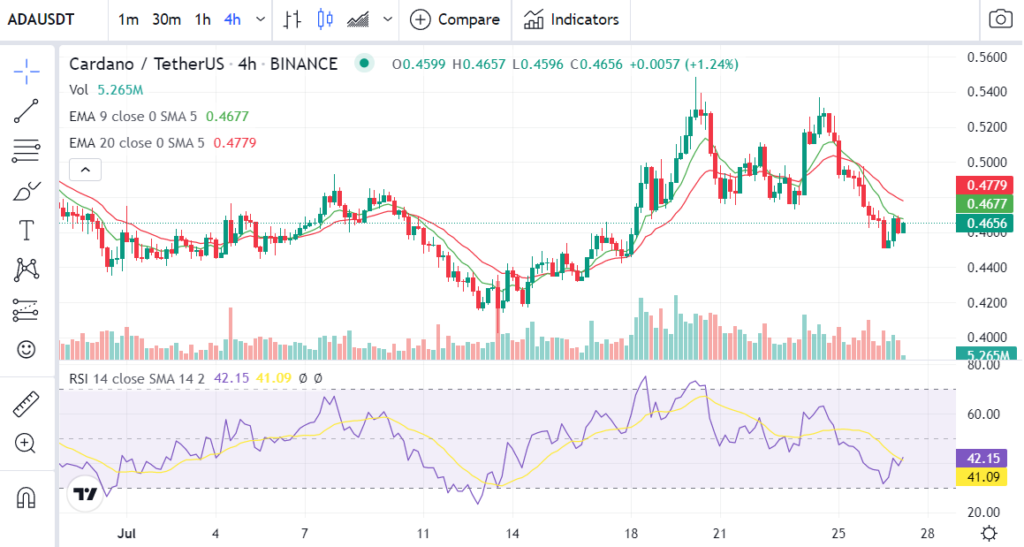Select the Vol 5.265M indicator legend

click(106, 90)
